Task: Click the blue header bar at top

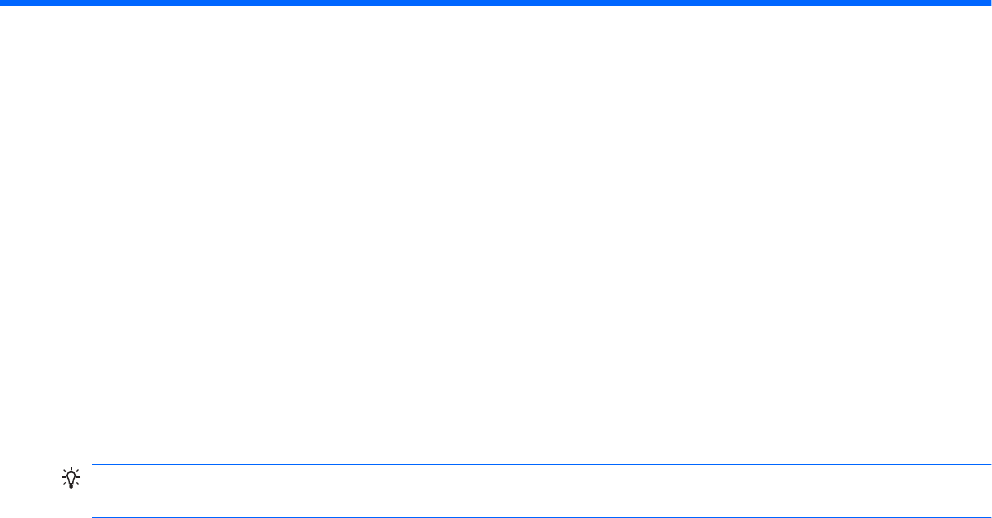Action: tap(496, 3)
